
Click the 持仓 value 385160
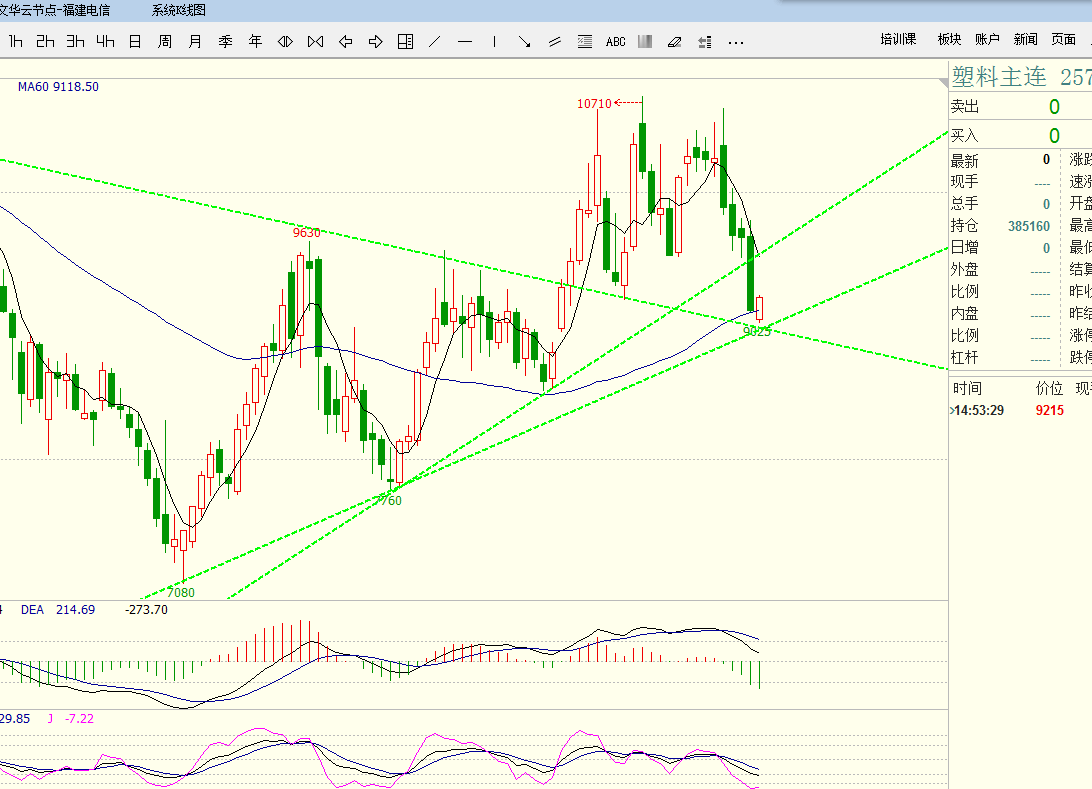[1029, 226]
